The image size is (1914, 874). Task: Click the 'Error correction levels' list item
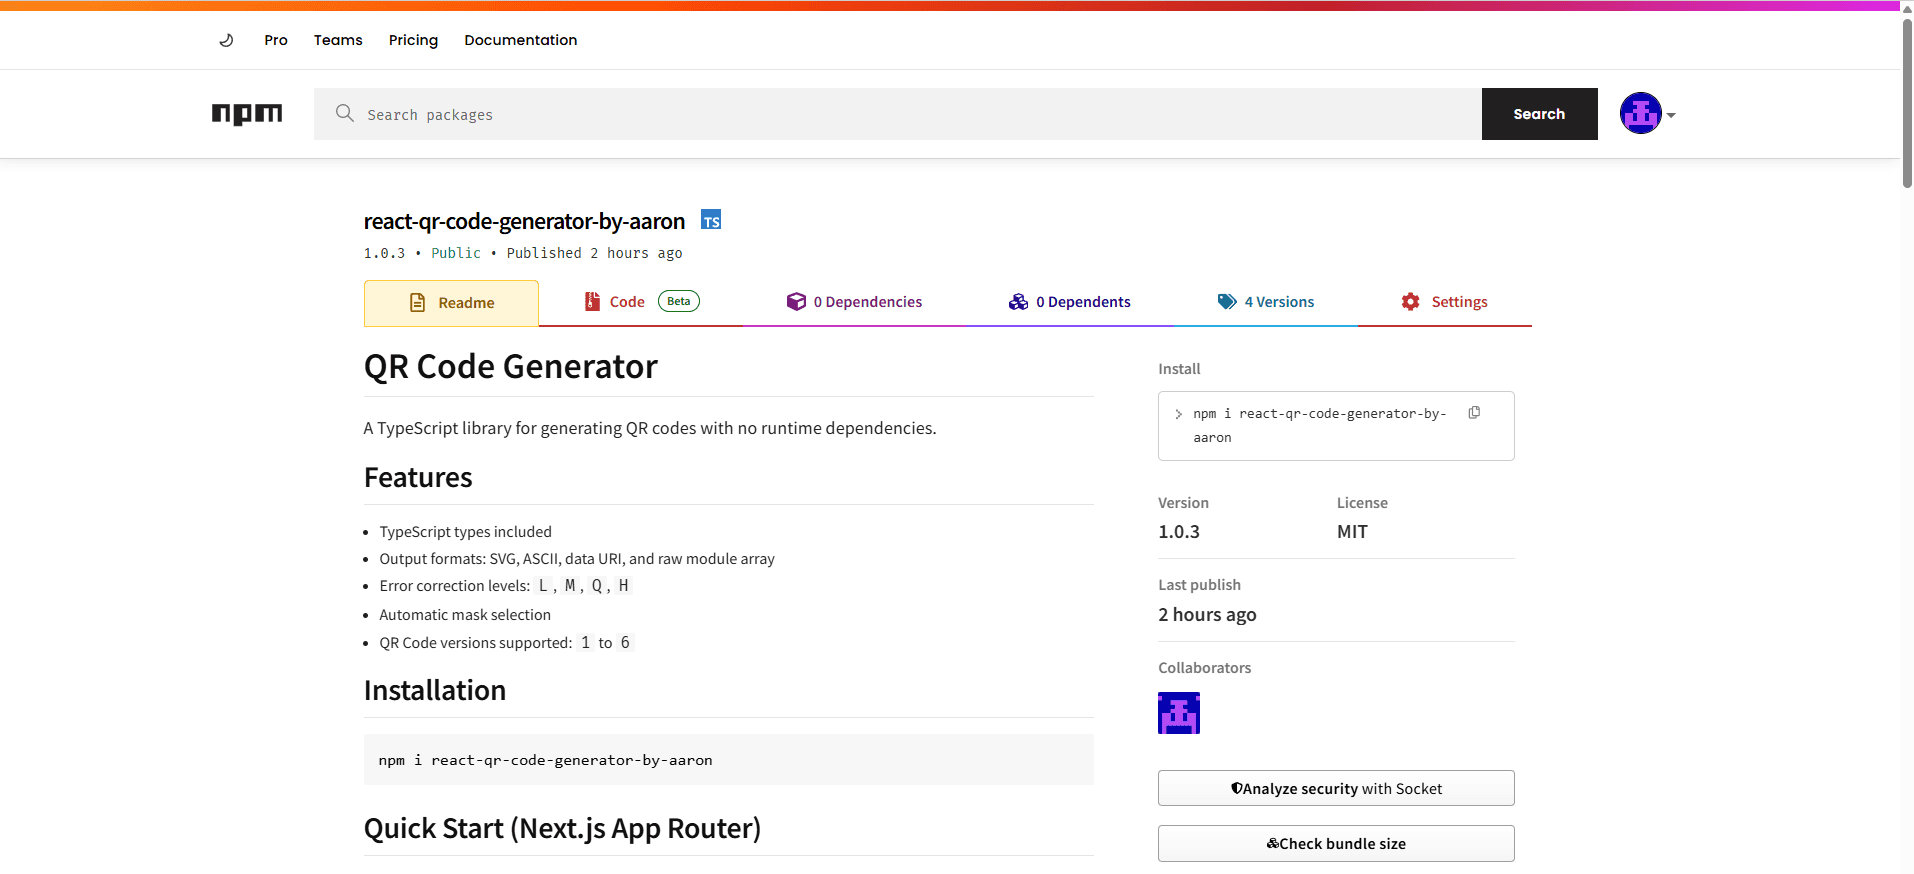pos(506,586)
